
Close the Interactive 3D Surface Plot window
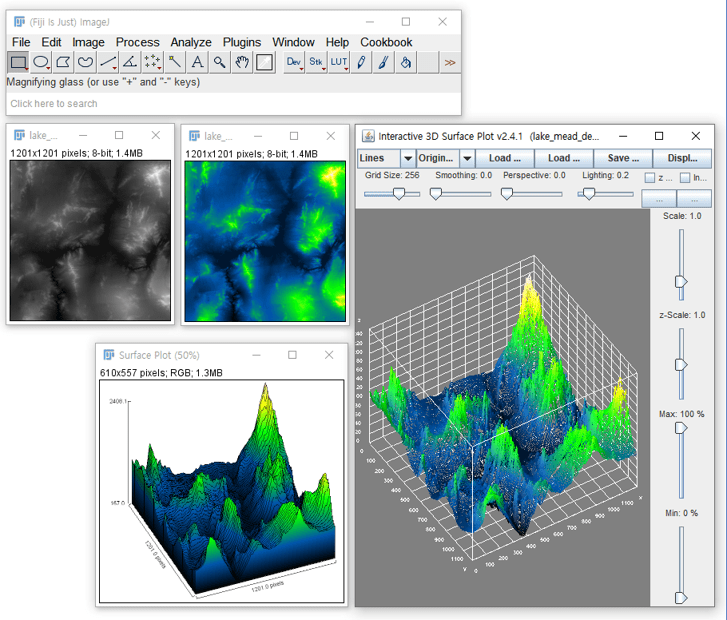point(695,136)
